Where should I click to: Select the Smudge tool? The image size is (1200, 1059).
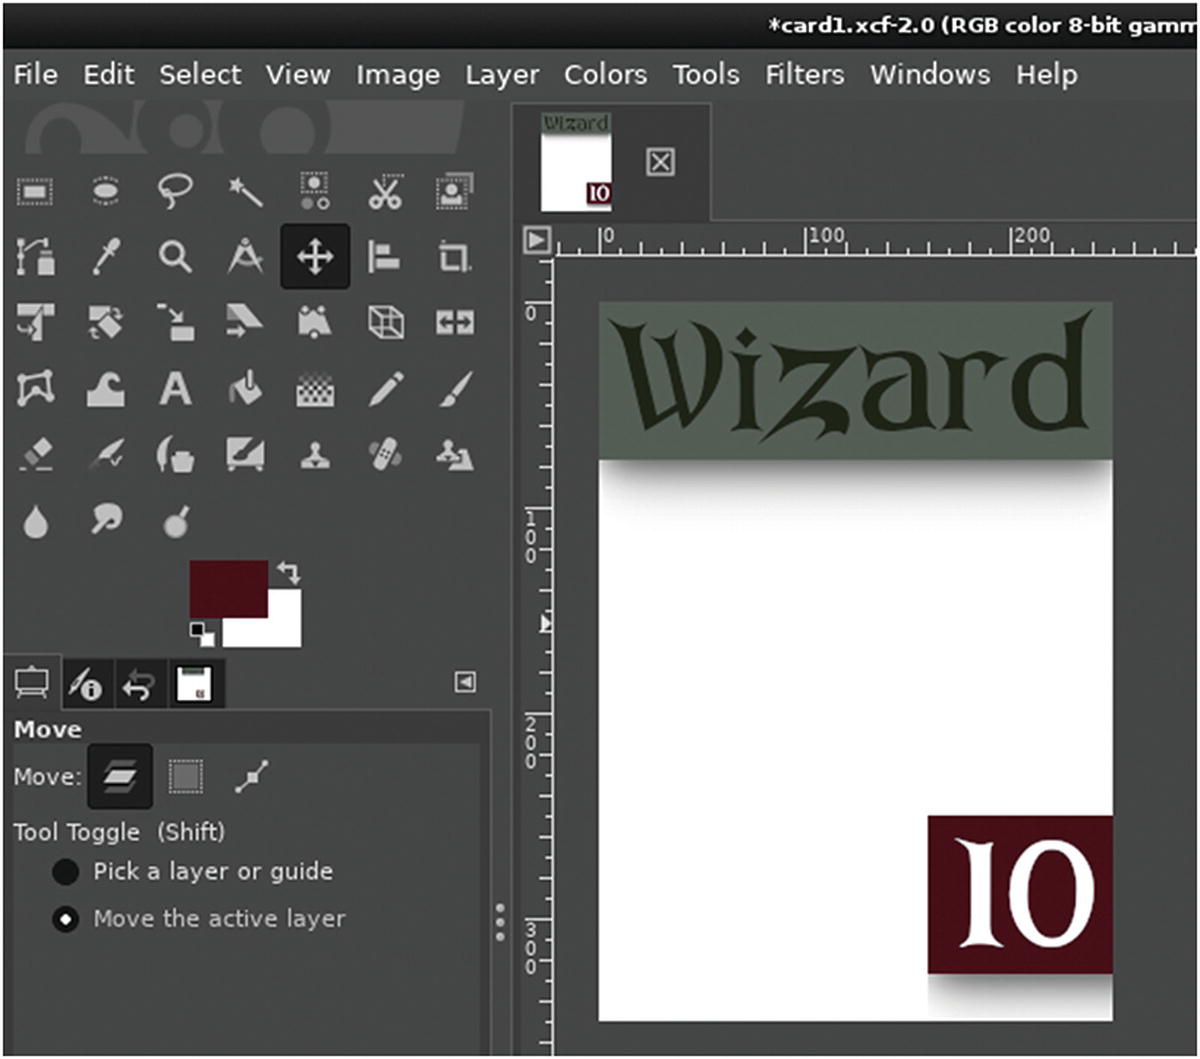point(106,521)
